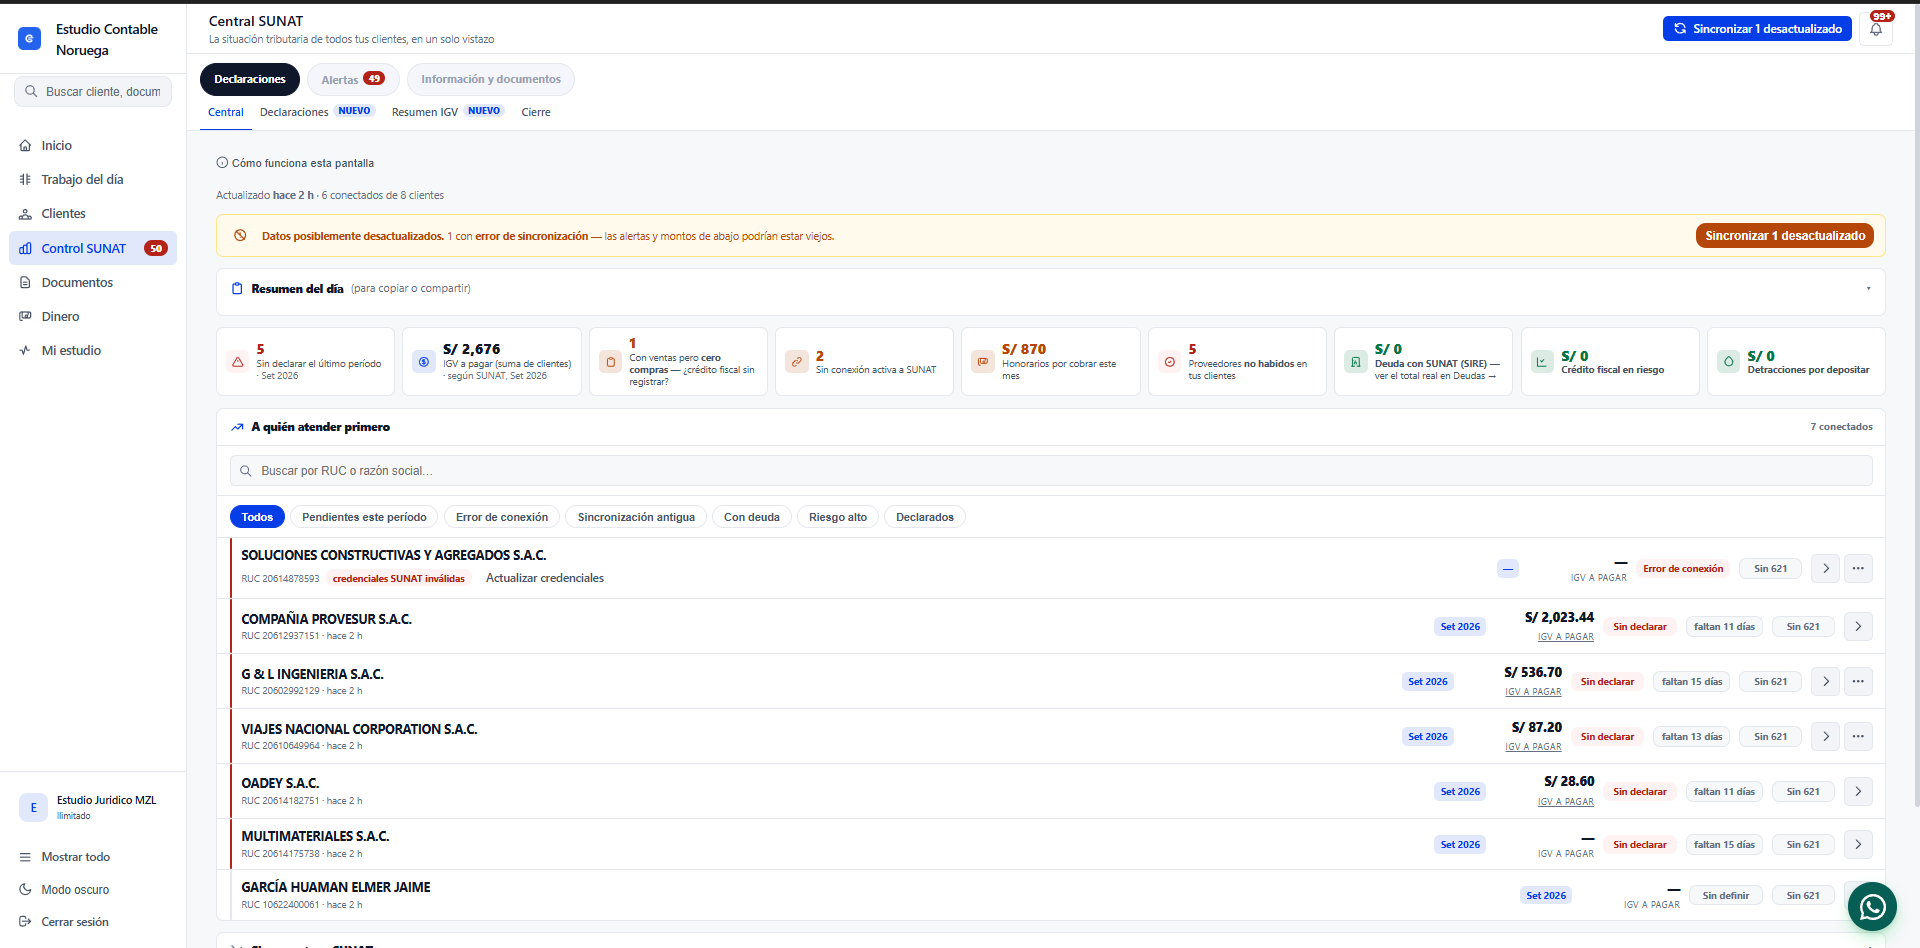
Task: Click orange Sincronizar 1 desactualizado banner button
Action: pos(1785,236)
